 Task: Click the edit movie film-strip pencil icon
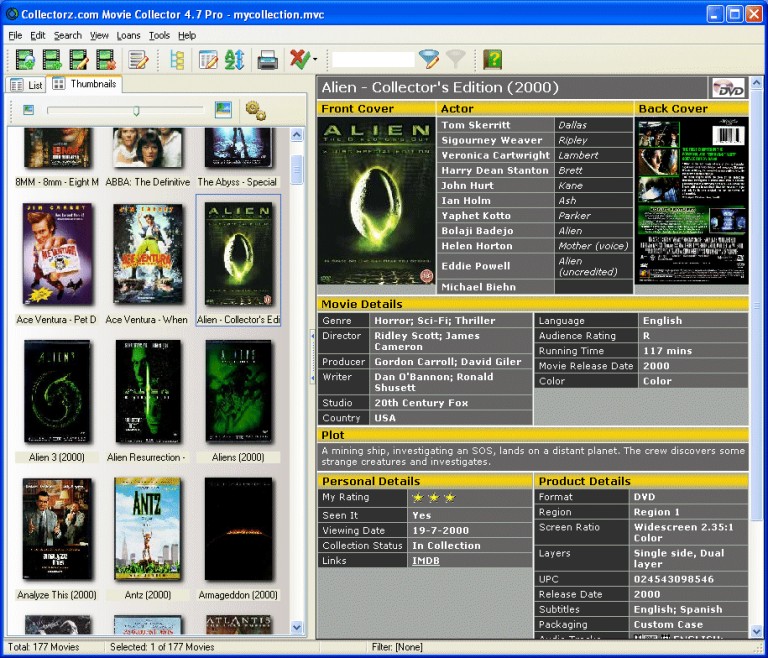(79, 60)
